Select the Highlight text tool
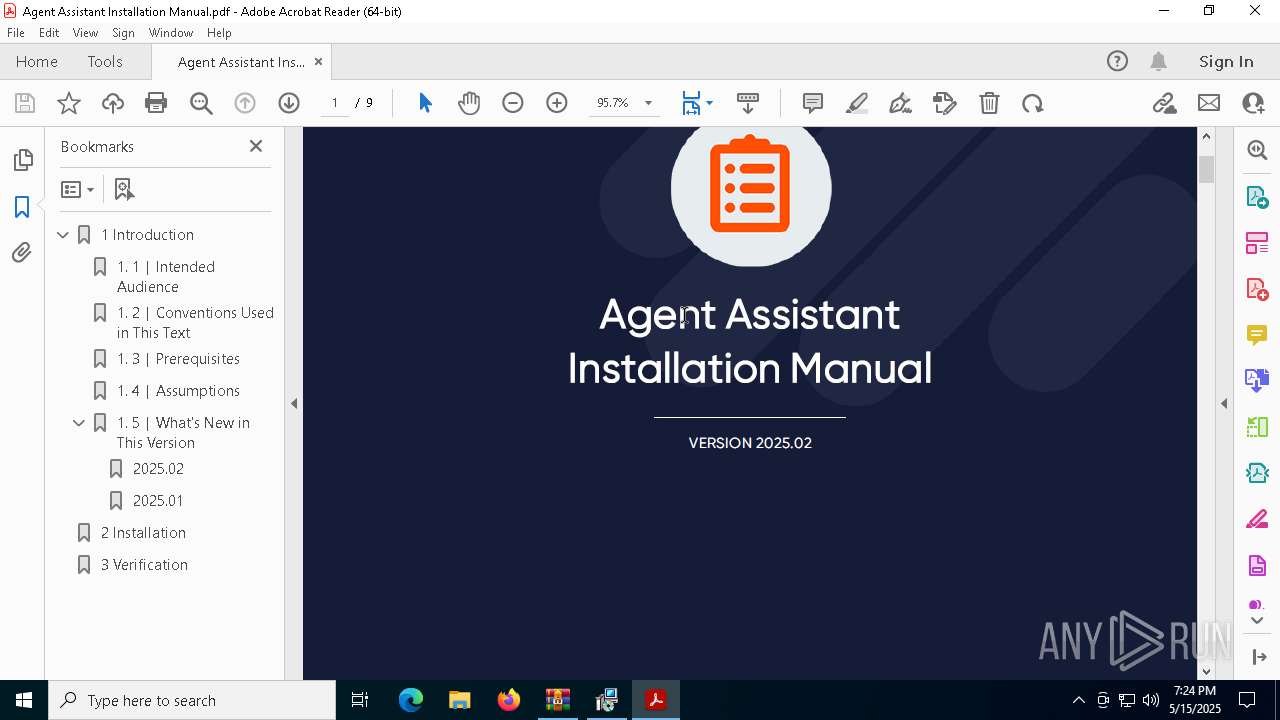 pos(857,103)
